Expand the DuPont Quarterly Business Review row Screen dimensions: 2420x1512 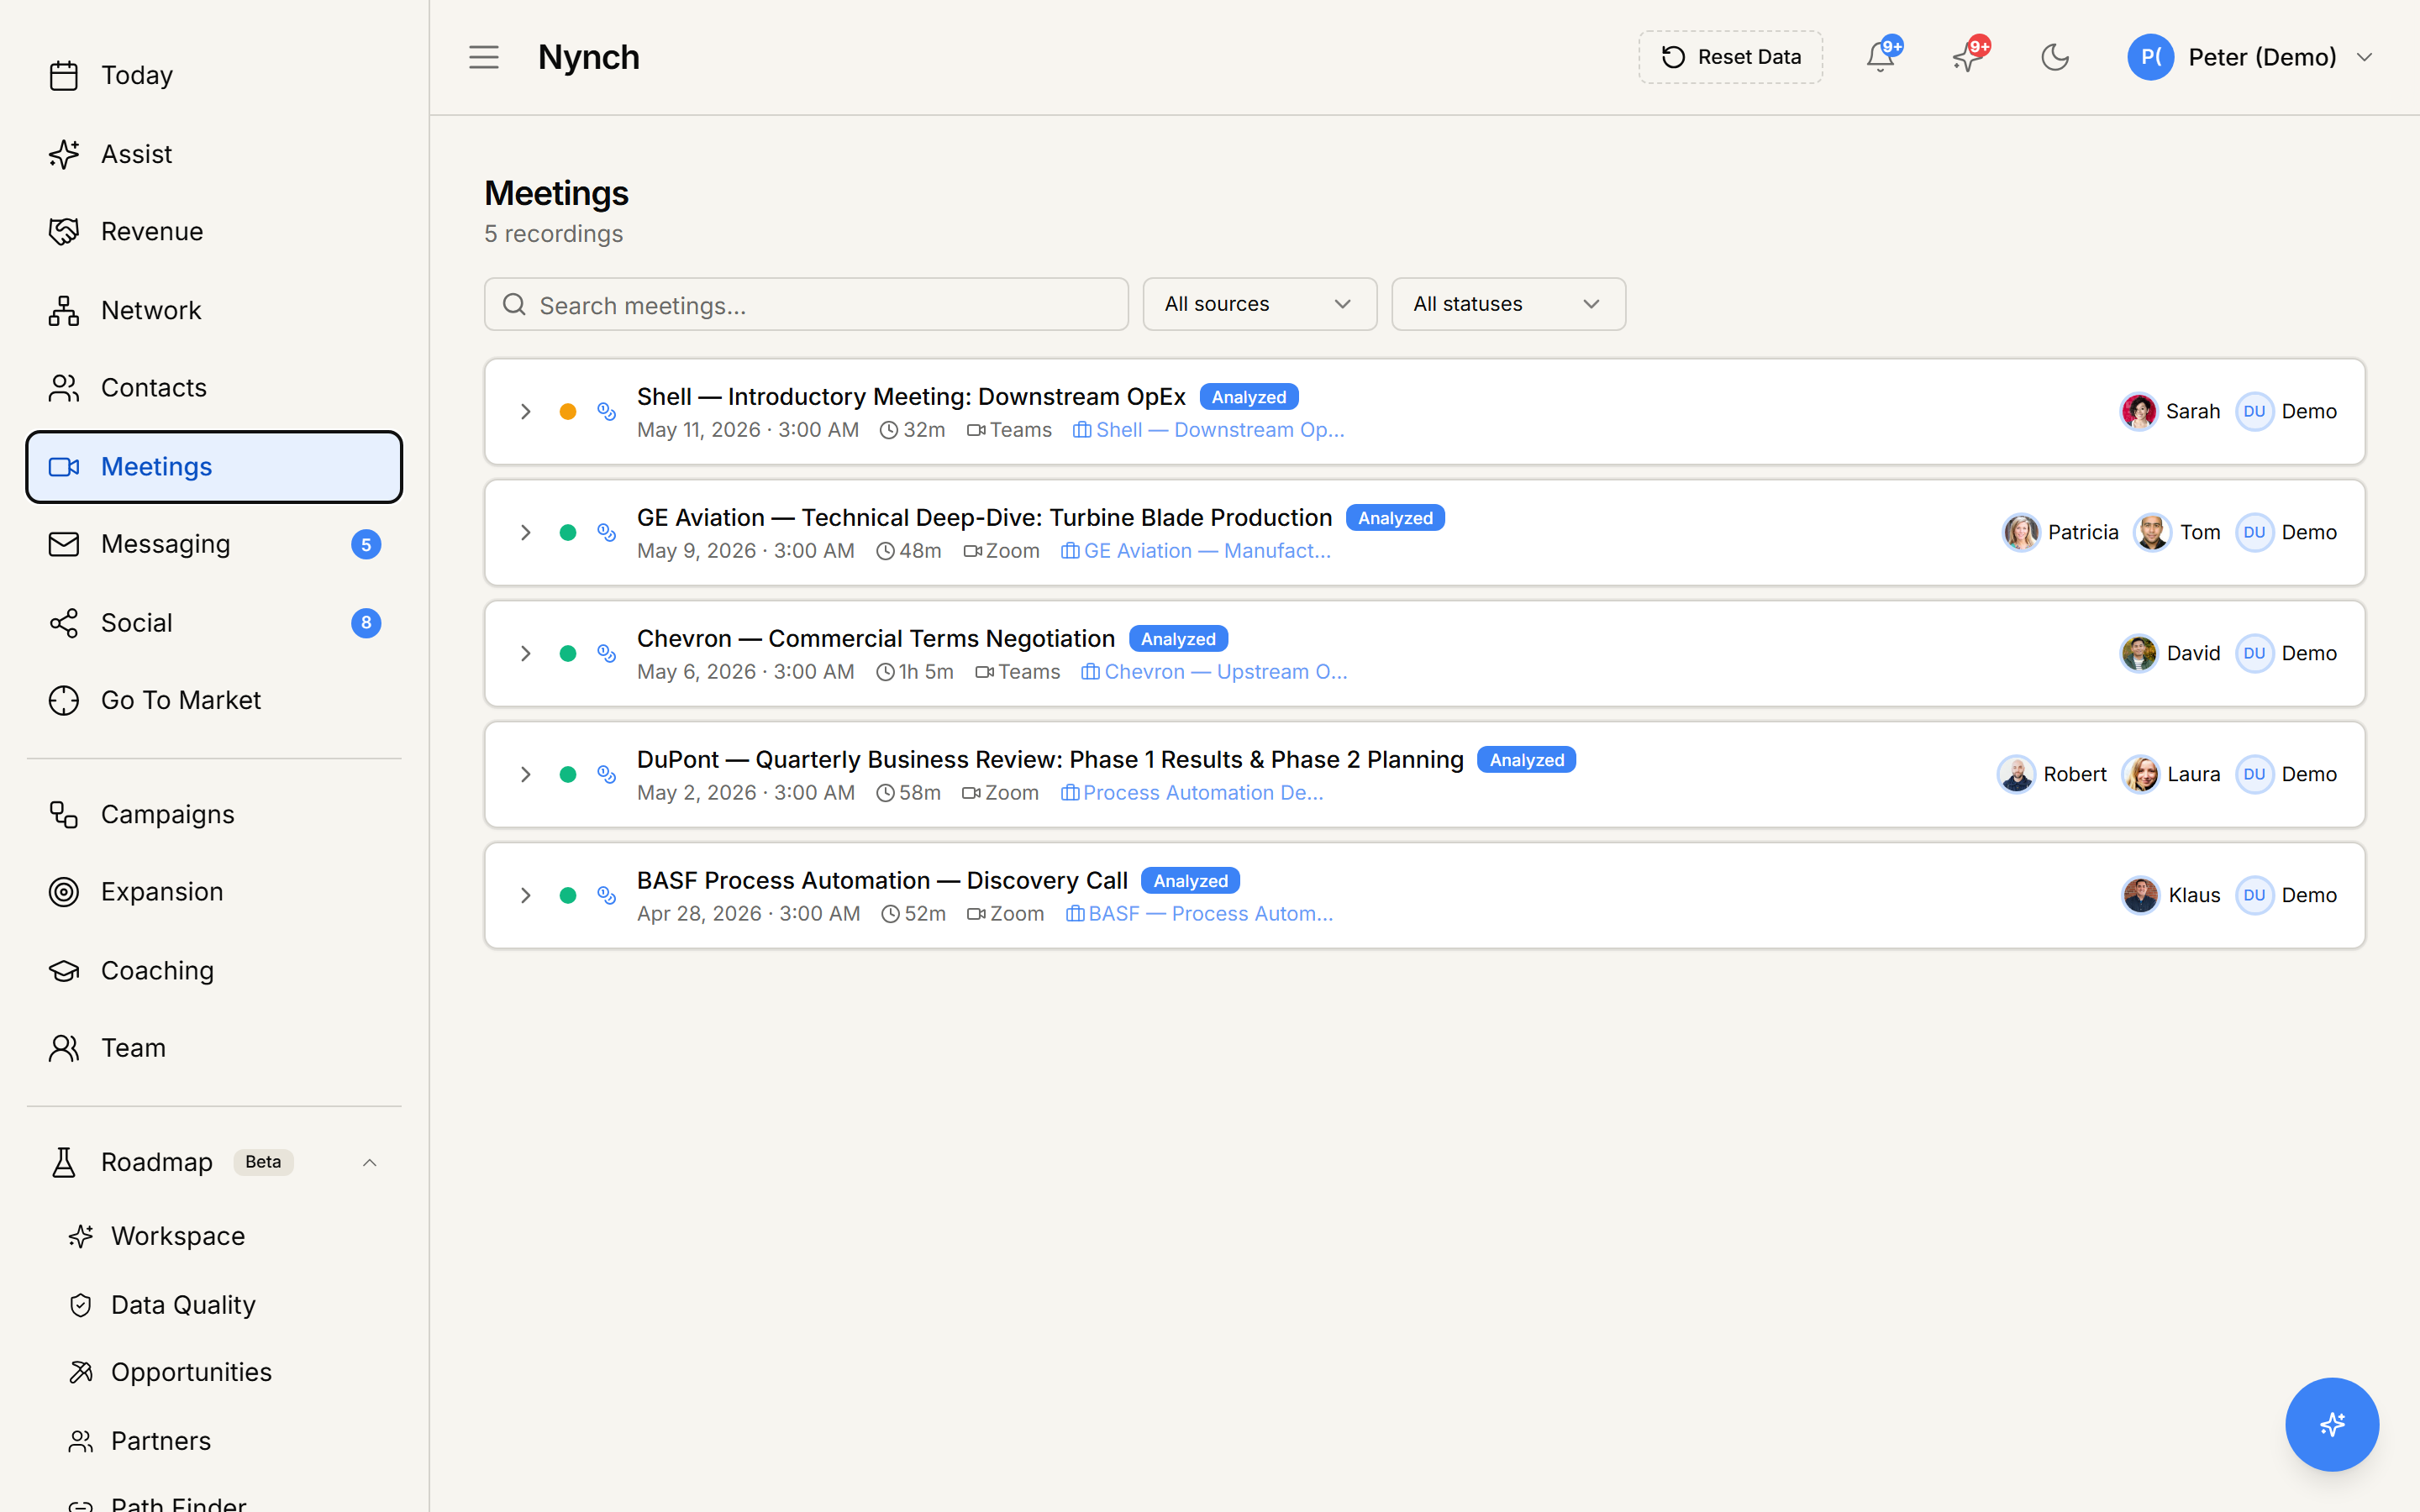coord(525,774)
